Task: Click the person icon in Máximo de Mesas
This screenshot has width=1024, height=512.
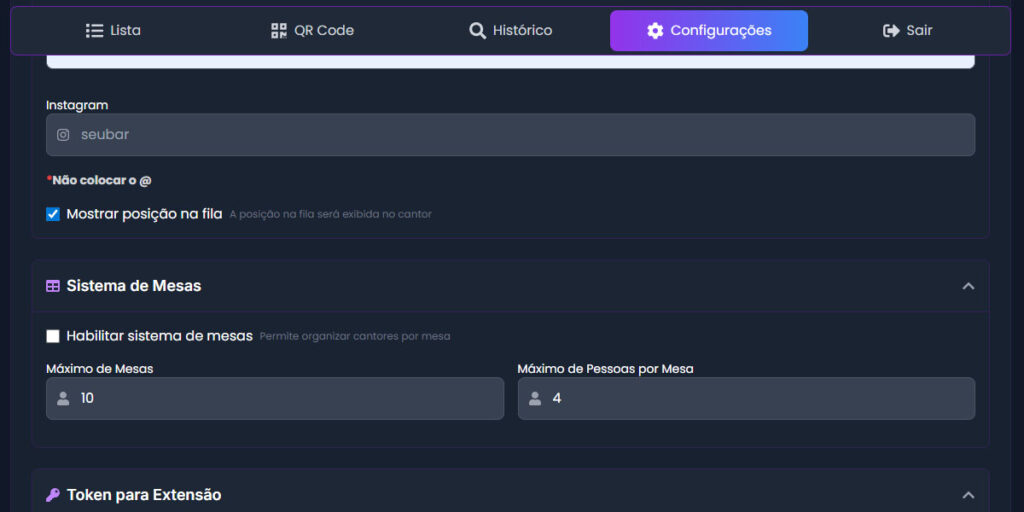Action: [x=63, y=399]
